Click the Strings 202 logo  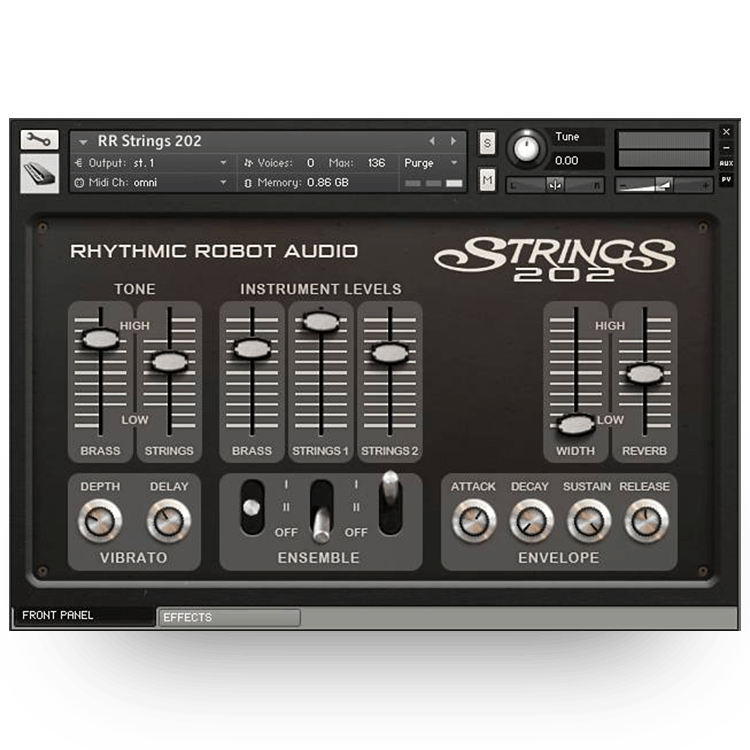pos(556,259)
